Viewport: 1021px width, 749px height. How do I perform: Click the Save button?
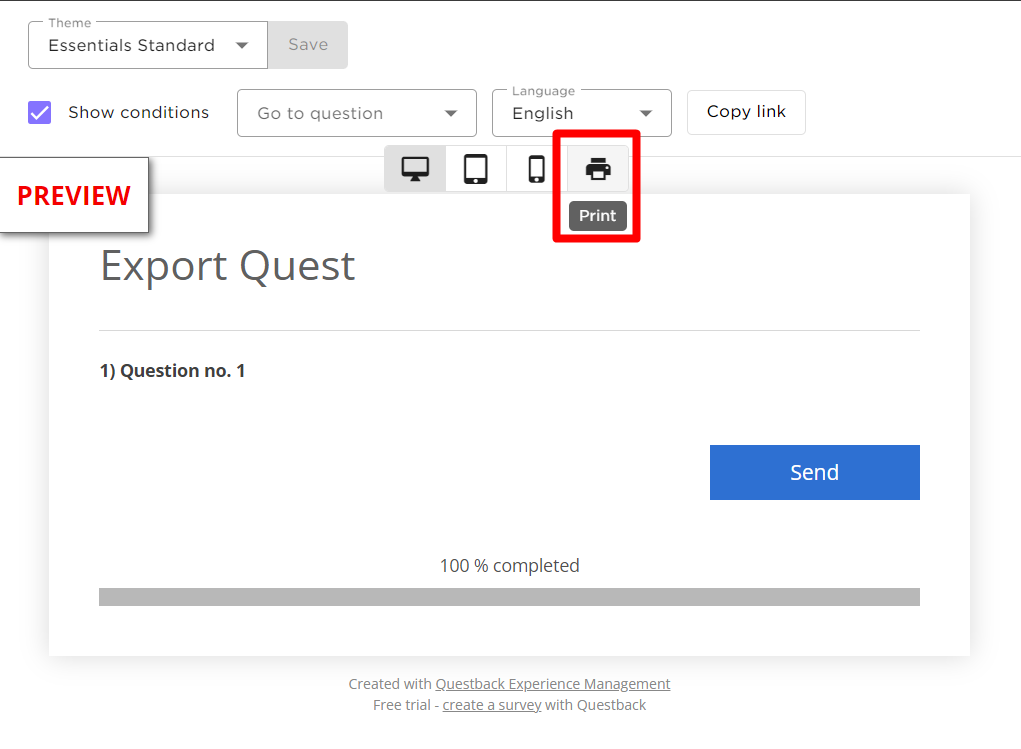308,45
